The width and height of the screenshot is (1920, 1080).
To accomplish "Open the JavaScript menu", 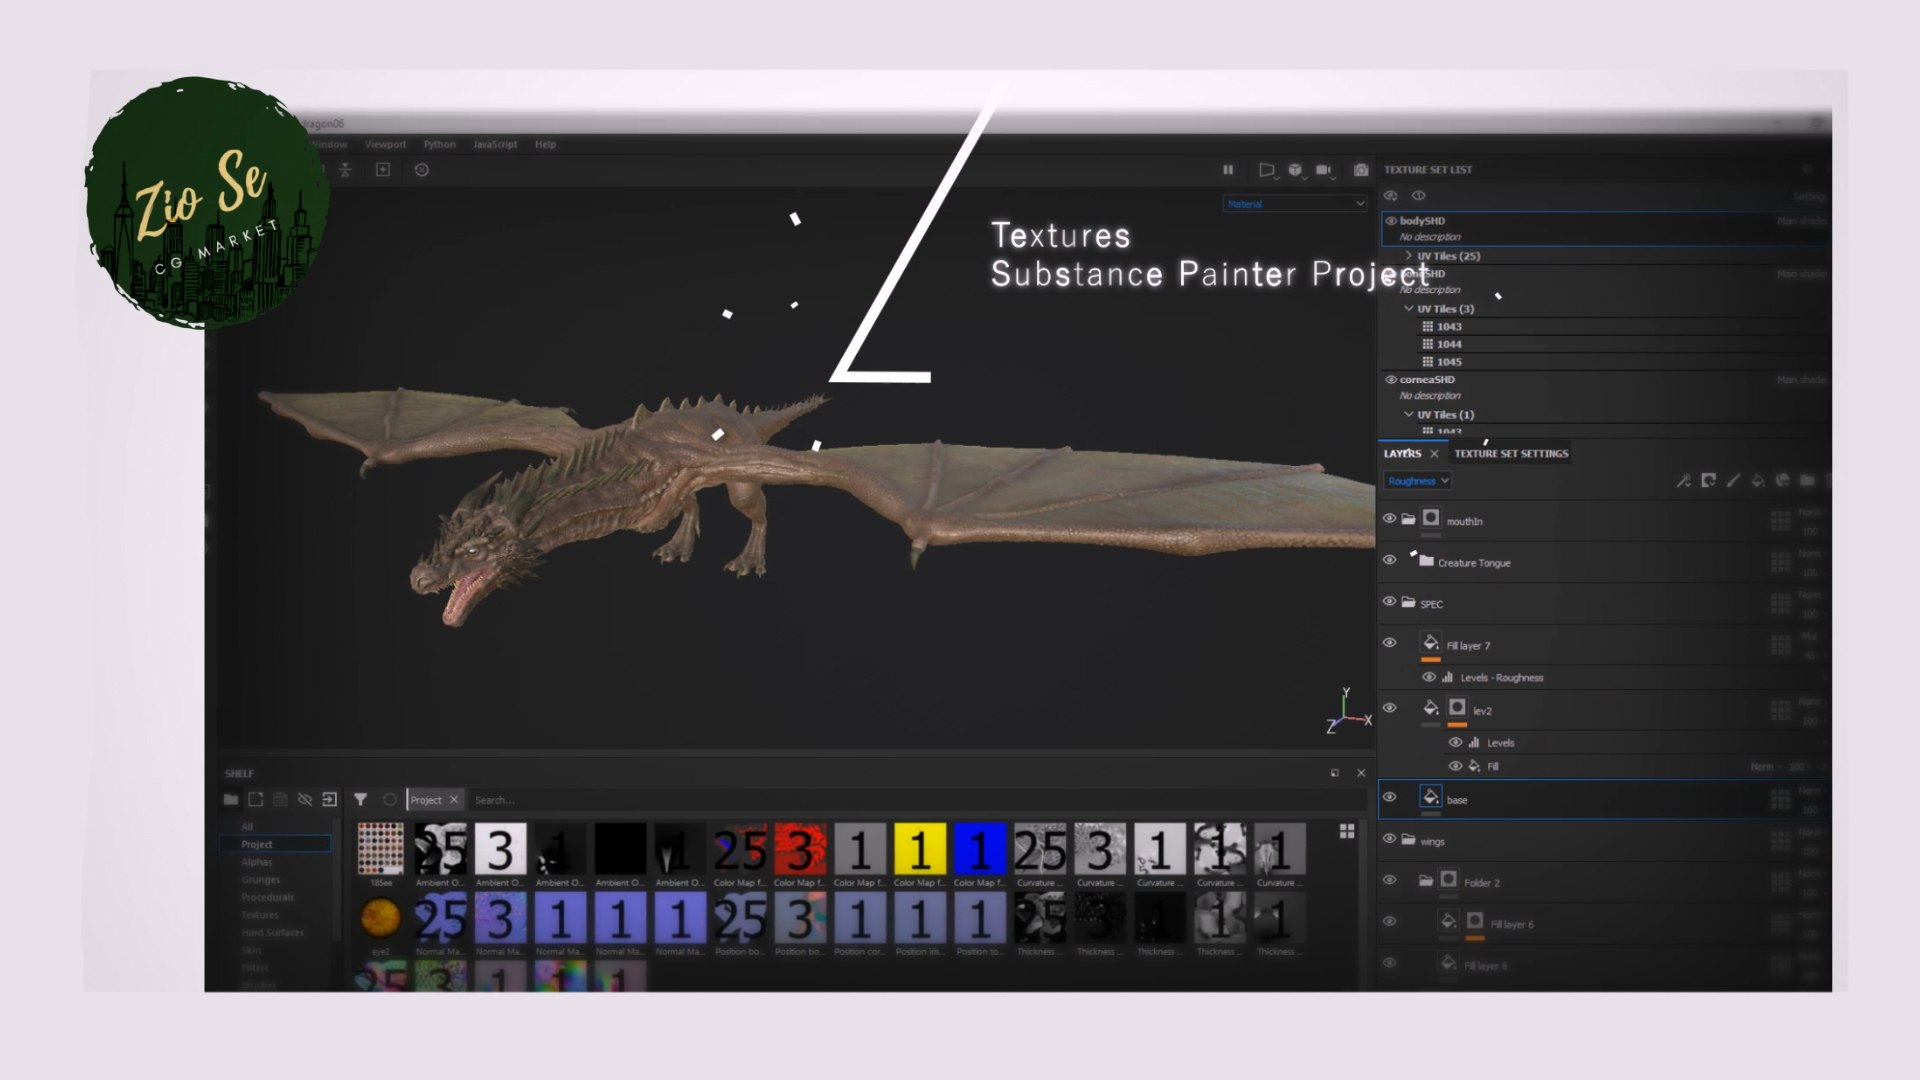I will (x=495, y=144).
